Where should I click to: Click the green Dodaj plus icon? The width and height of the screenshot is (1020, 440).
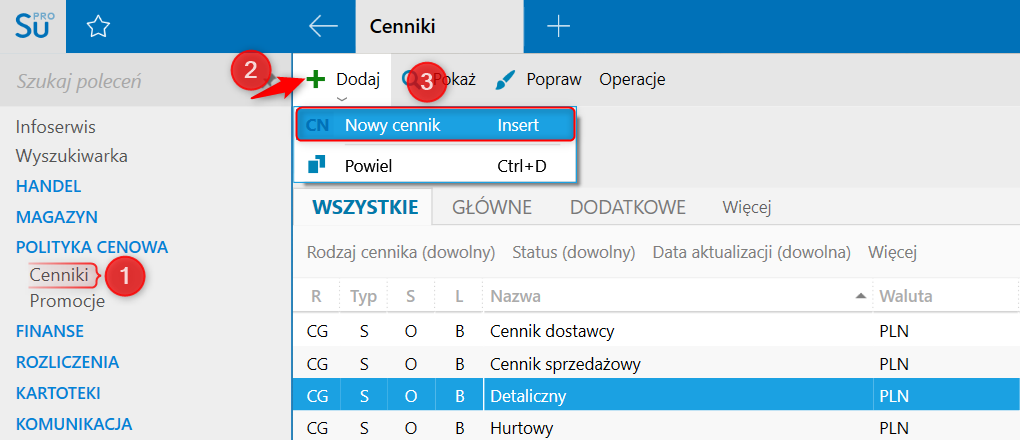click(317, 79)
